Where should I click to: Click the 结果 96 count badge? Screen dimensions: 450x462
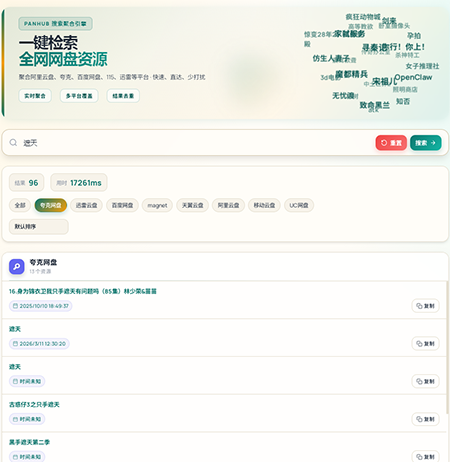[x=26, y=183]
